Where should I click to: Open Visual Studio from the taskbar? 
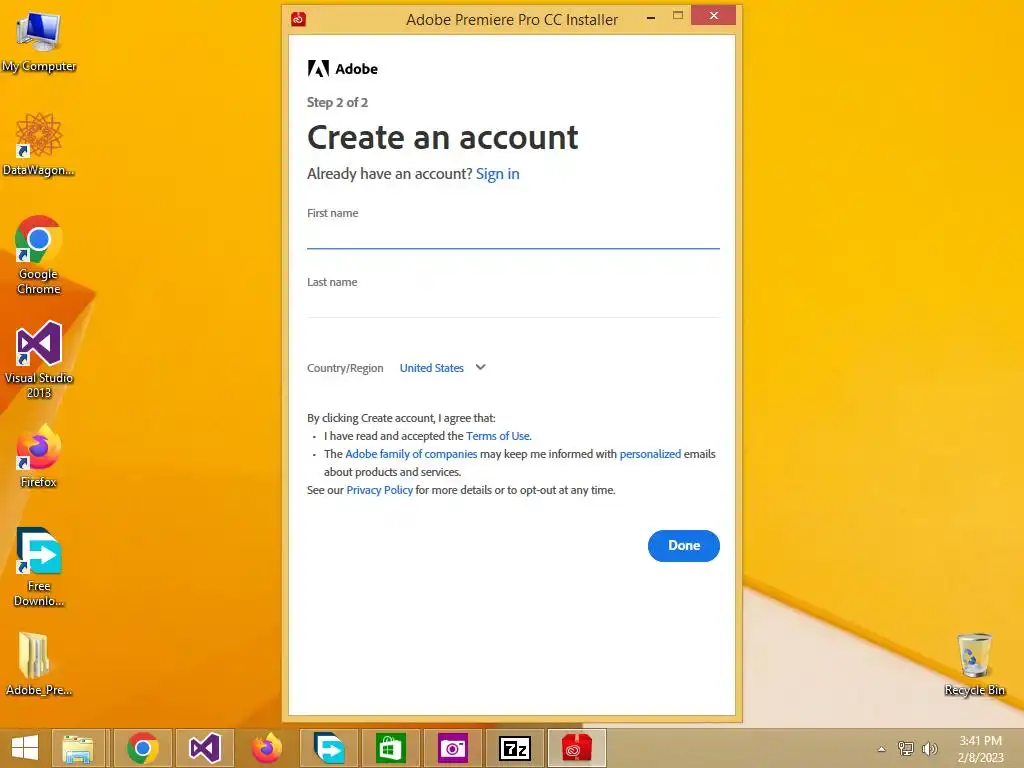click(204, 748)
